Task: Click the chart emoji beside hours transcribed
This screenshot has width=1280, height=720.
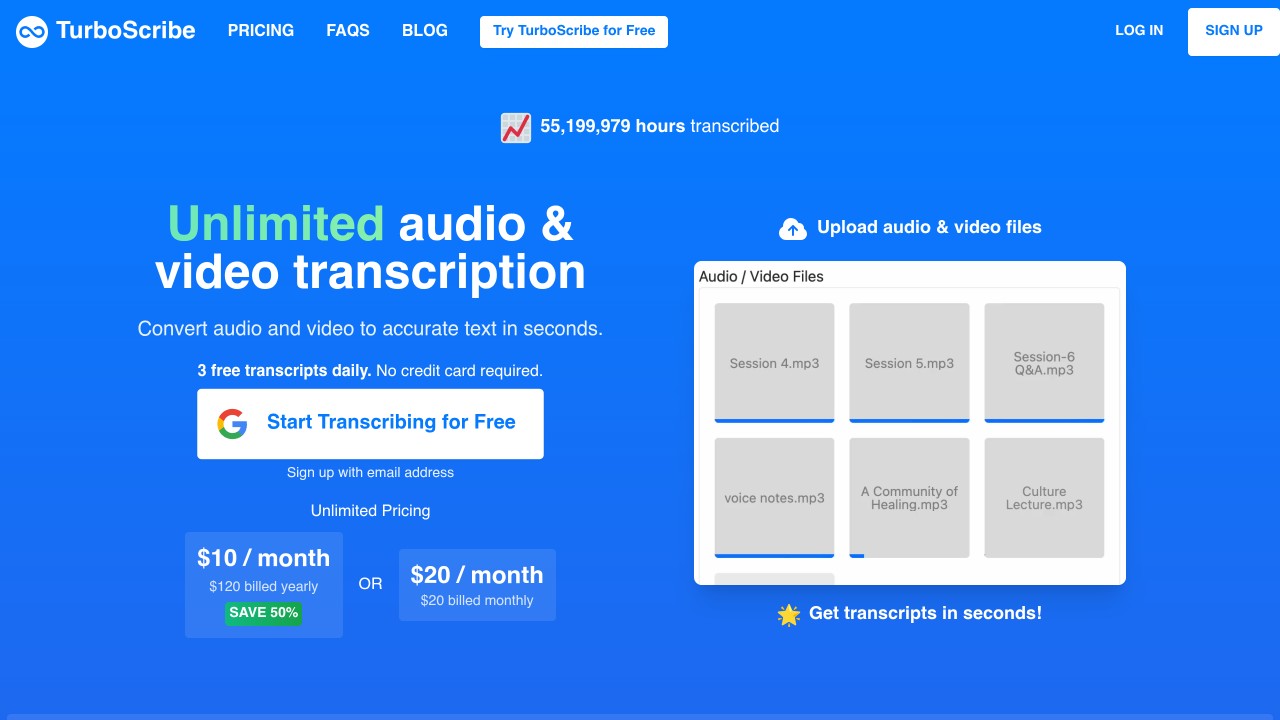Action: coord(516,127)
